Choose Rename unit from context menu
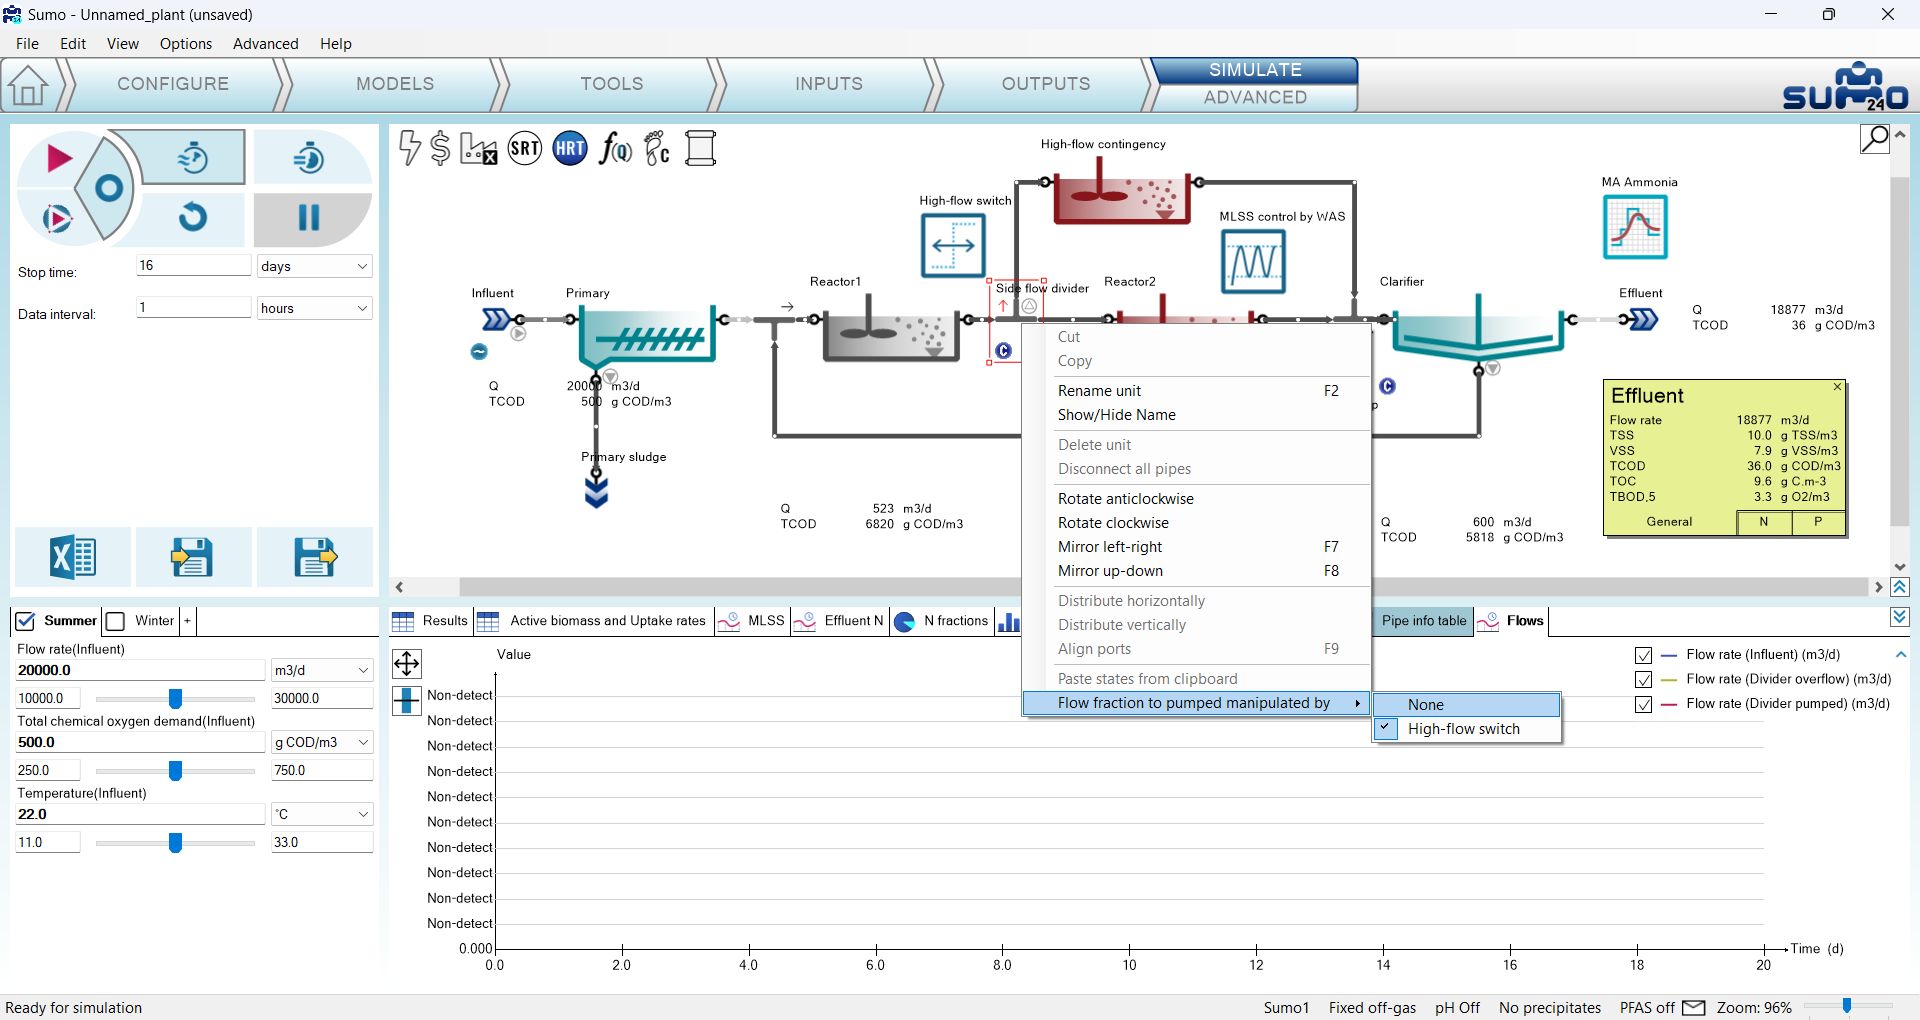 [x=1196, y=391]
